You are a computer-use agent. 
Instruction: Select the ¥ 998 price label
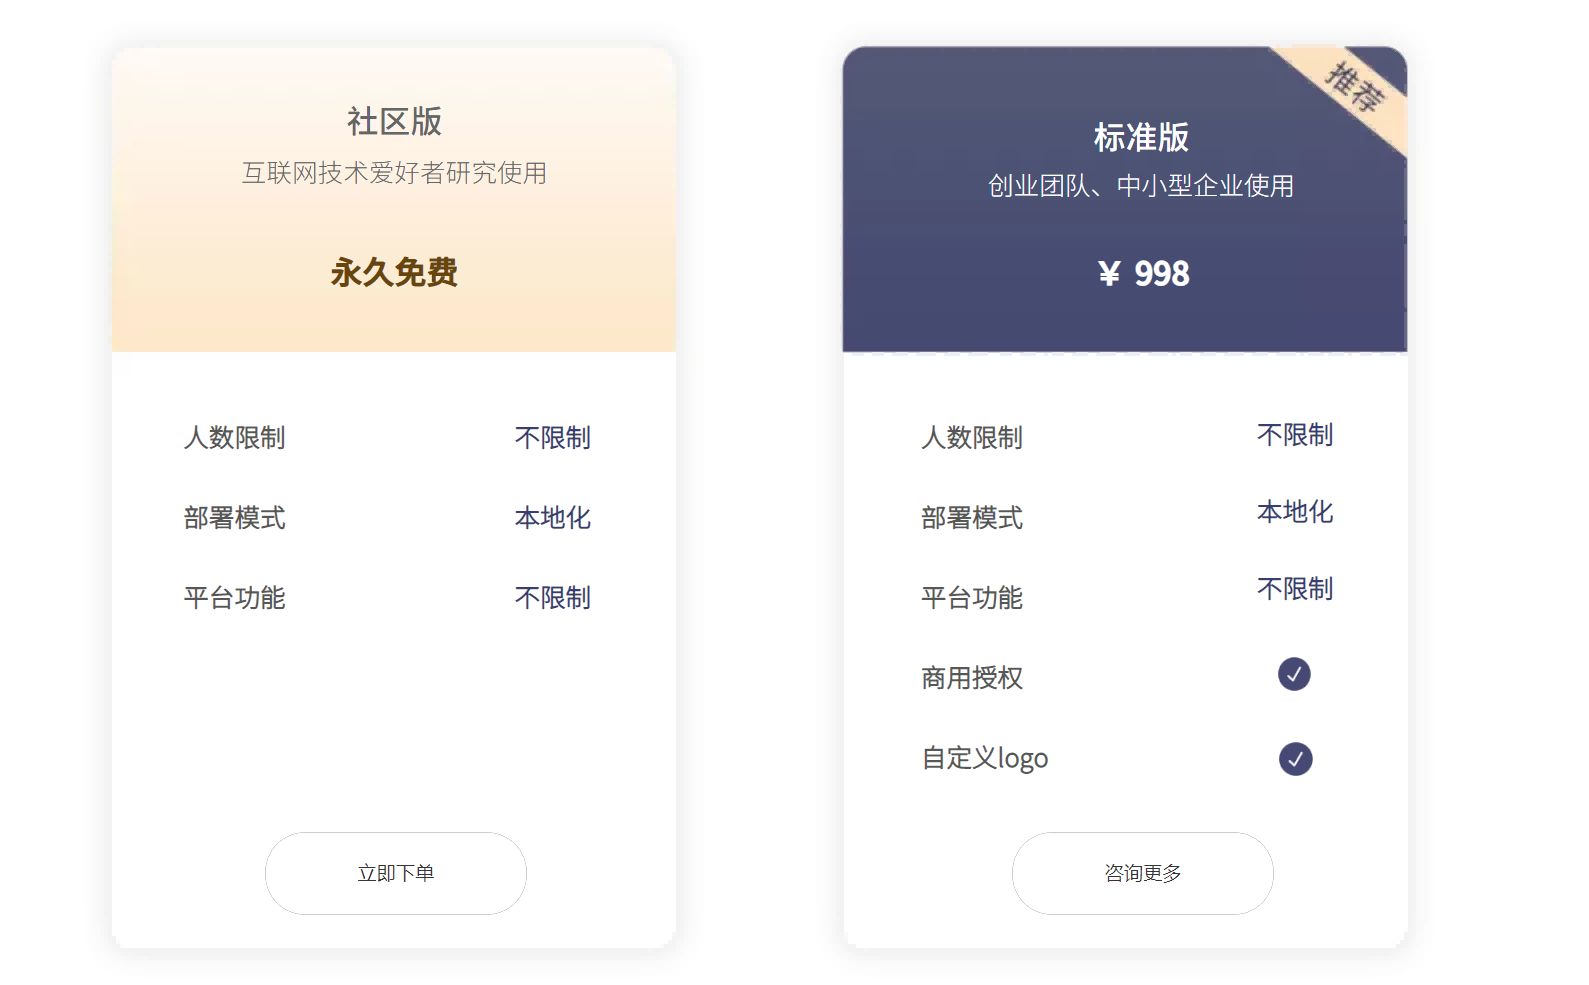[1143, 272]
